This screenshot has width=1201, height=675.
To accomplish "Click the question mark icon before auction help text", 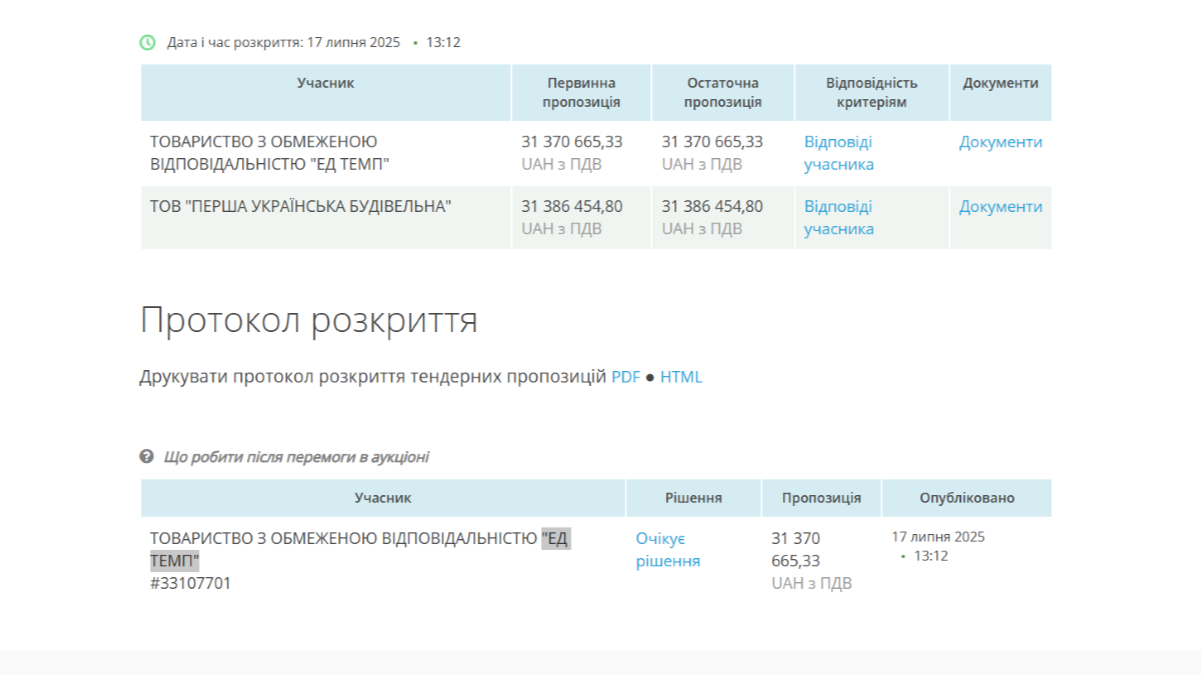I will (x=147, y=457).
